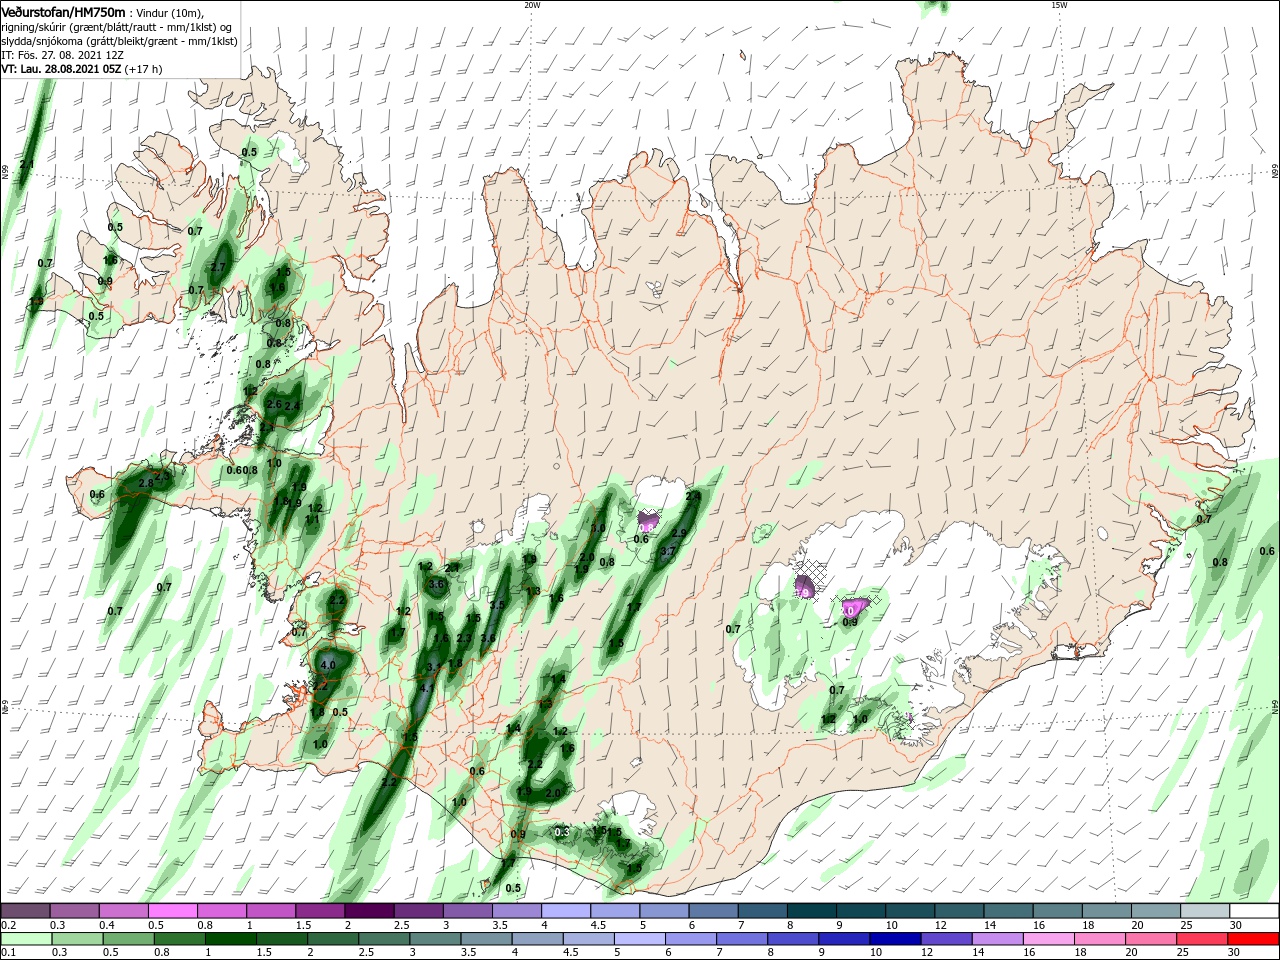Pick the white snow legend swatch labeled 30

(x=1255, y=911)
